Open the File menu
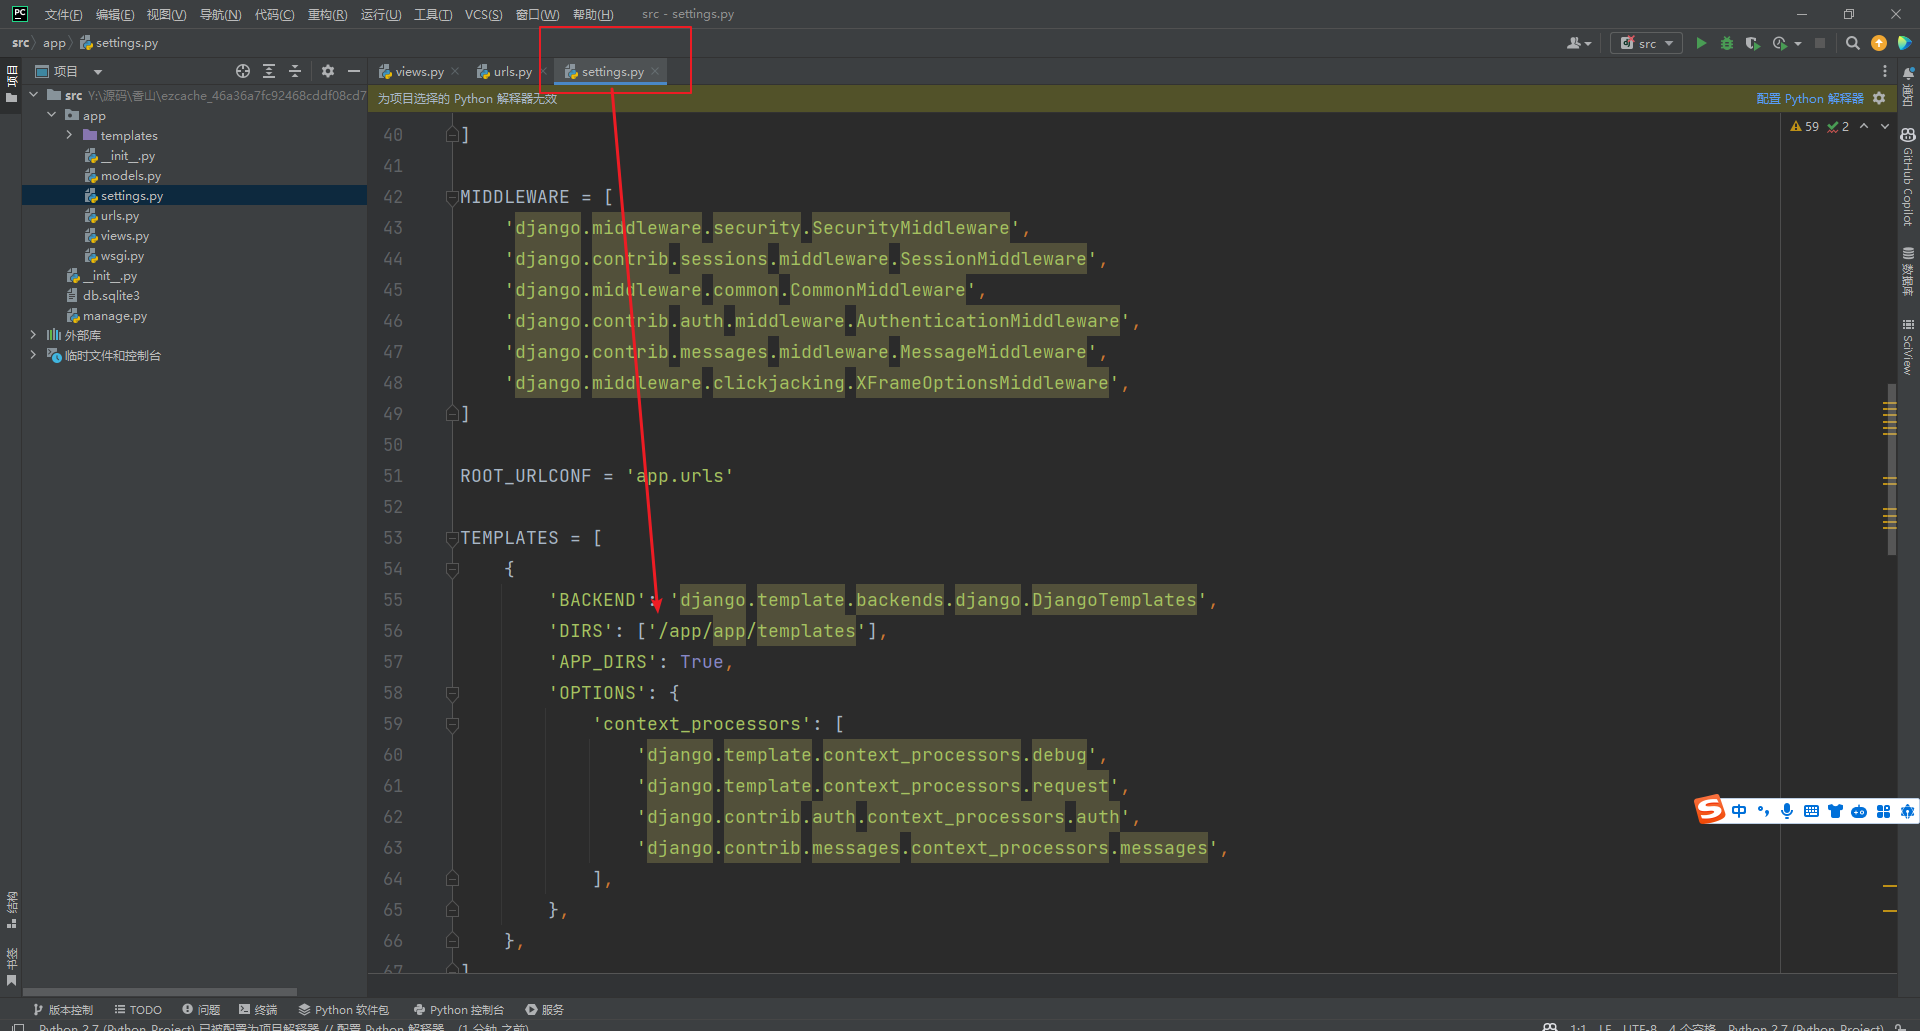1920x1031 pixels. click(63, 14)
